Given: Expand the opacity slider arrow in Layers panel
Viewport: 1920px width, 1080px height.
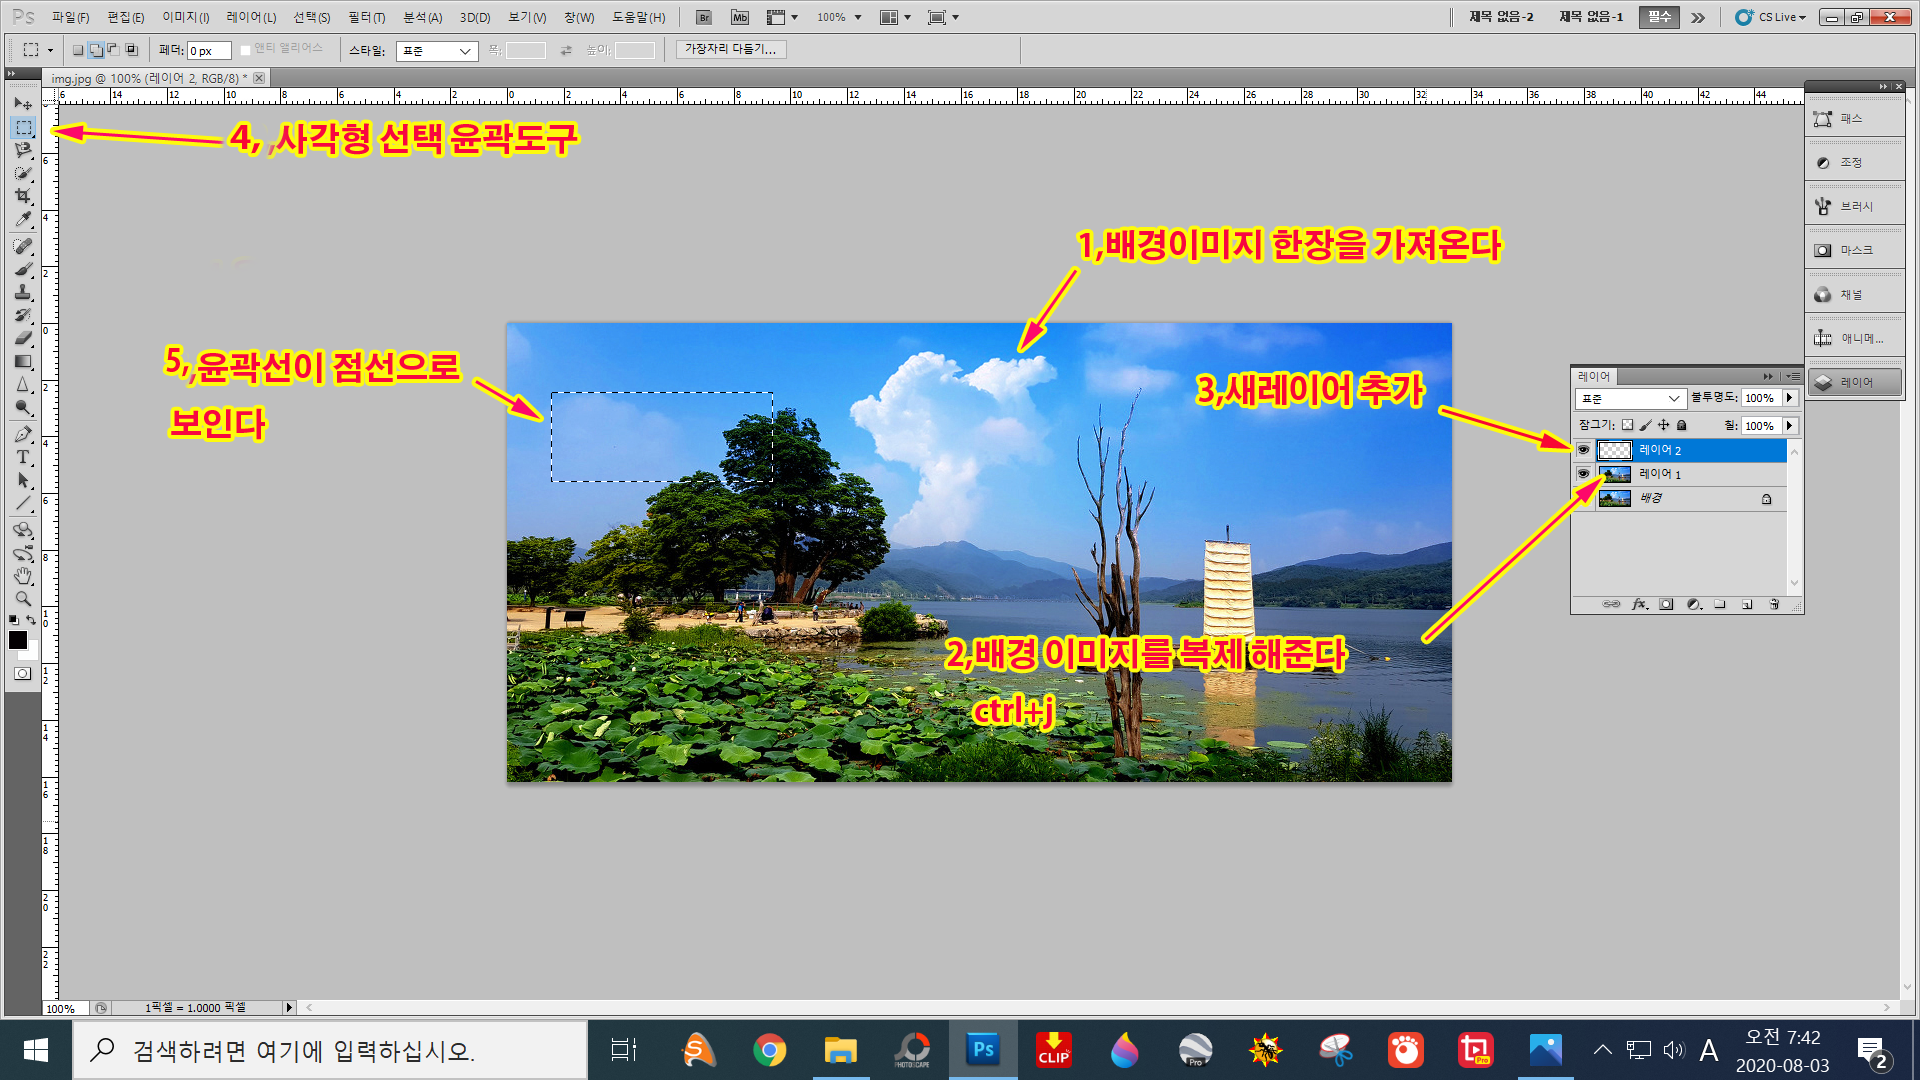Looking at the screenshot, I should (1789, 398).
